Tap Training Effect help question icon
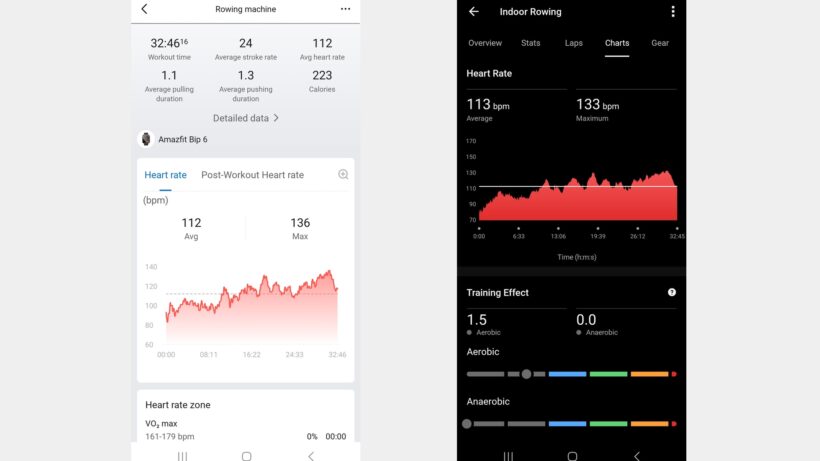Viewport: 820px width, 461px height. click(672, 292)
